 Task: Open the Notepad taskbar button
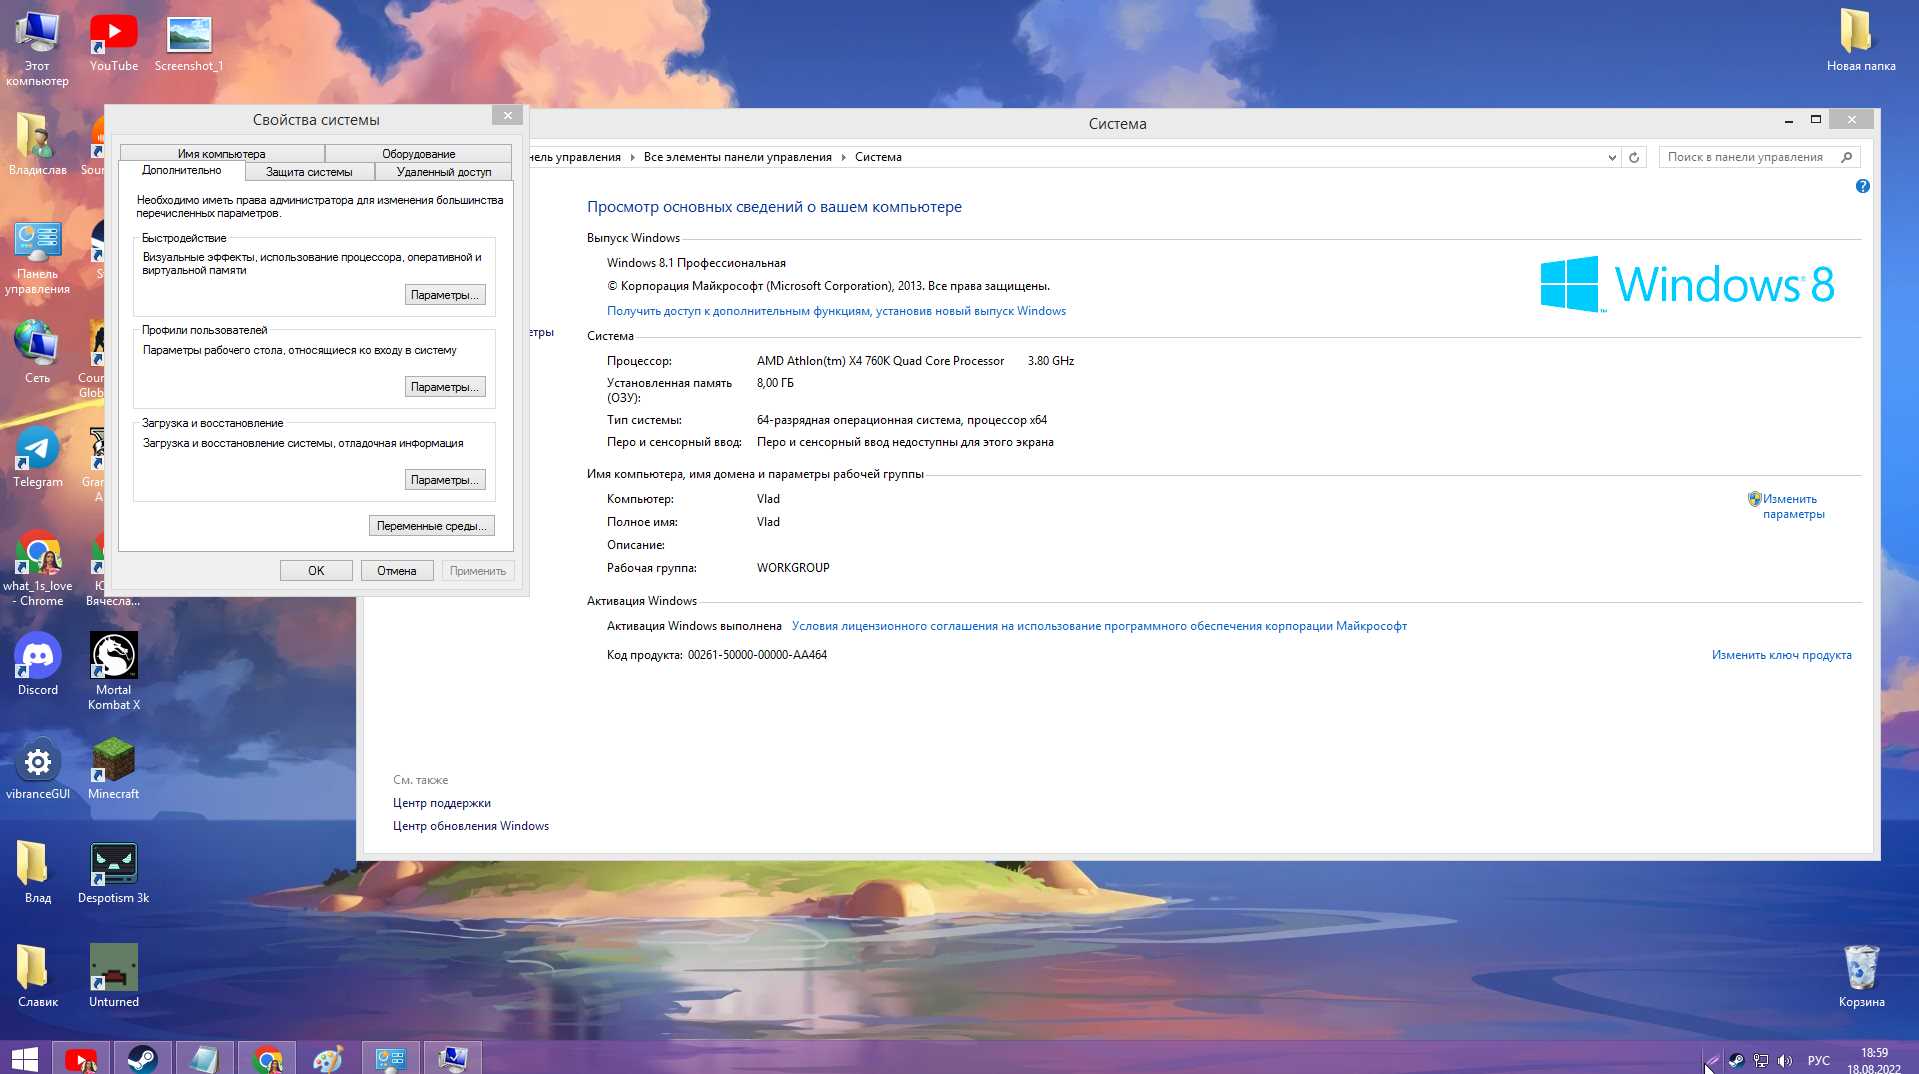pos(204,1058)
